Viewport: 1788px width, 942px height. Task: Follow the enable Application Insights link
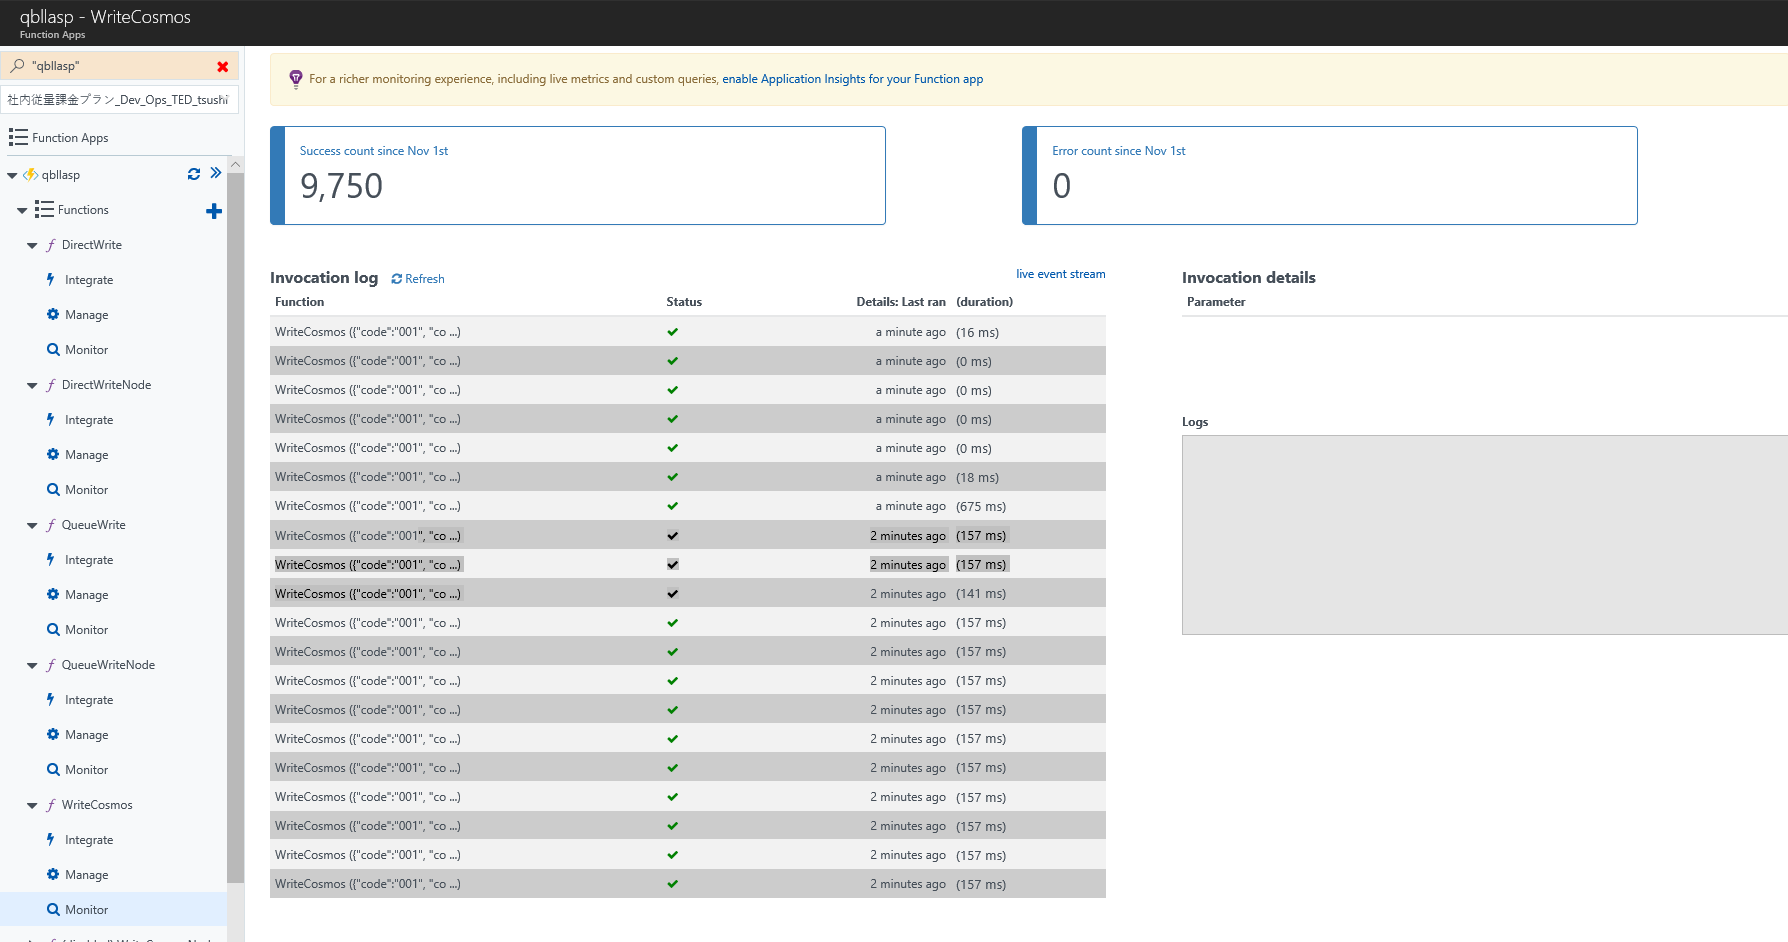853,79
